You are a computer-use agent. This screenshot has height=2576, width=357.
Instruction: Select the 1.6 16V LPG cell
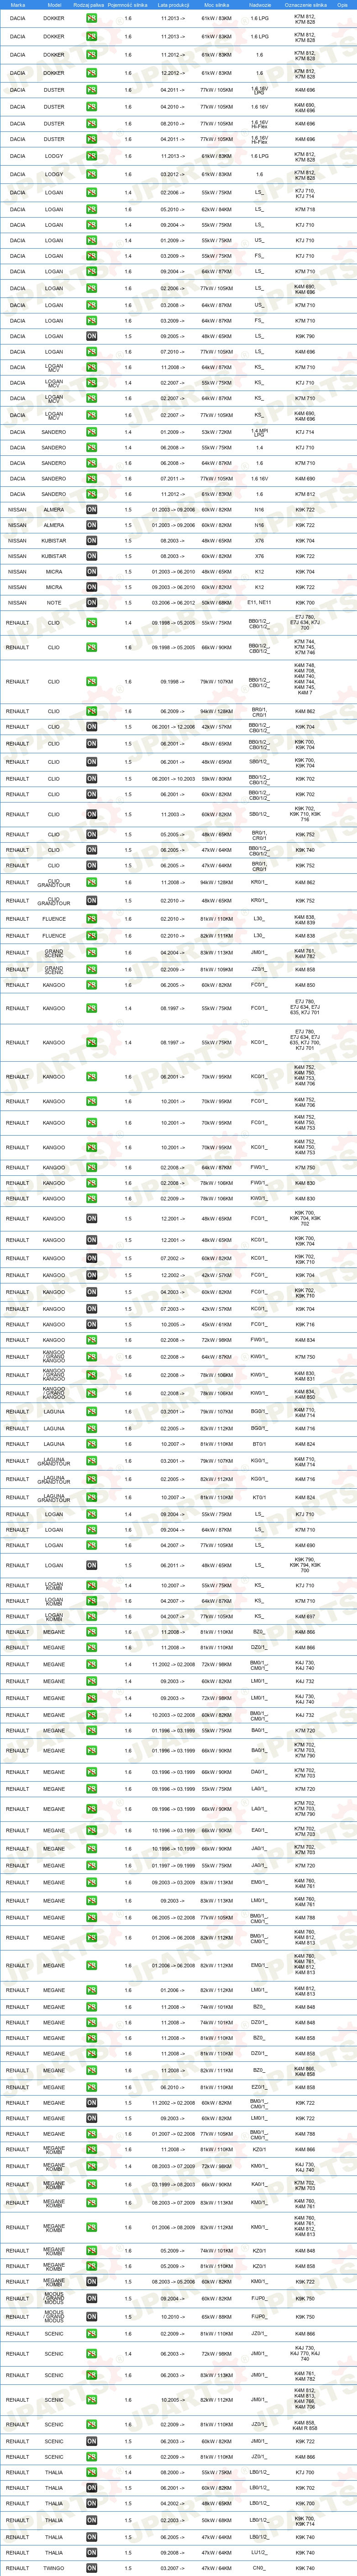[x=259, y=90]
